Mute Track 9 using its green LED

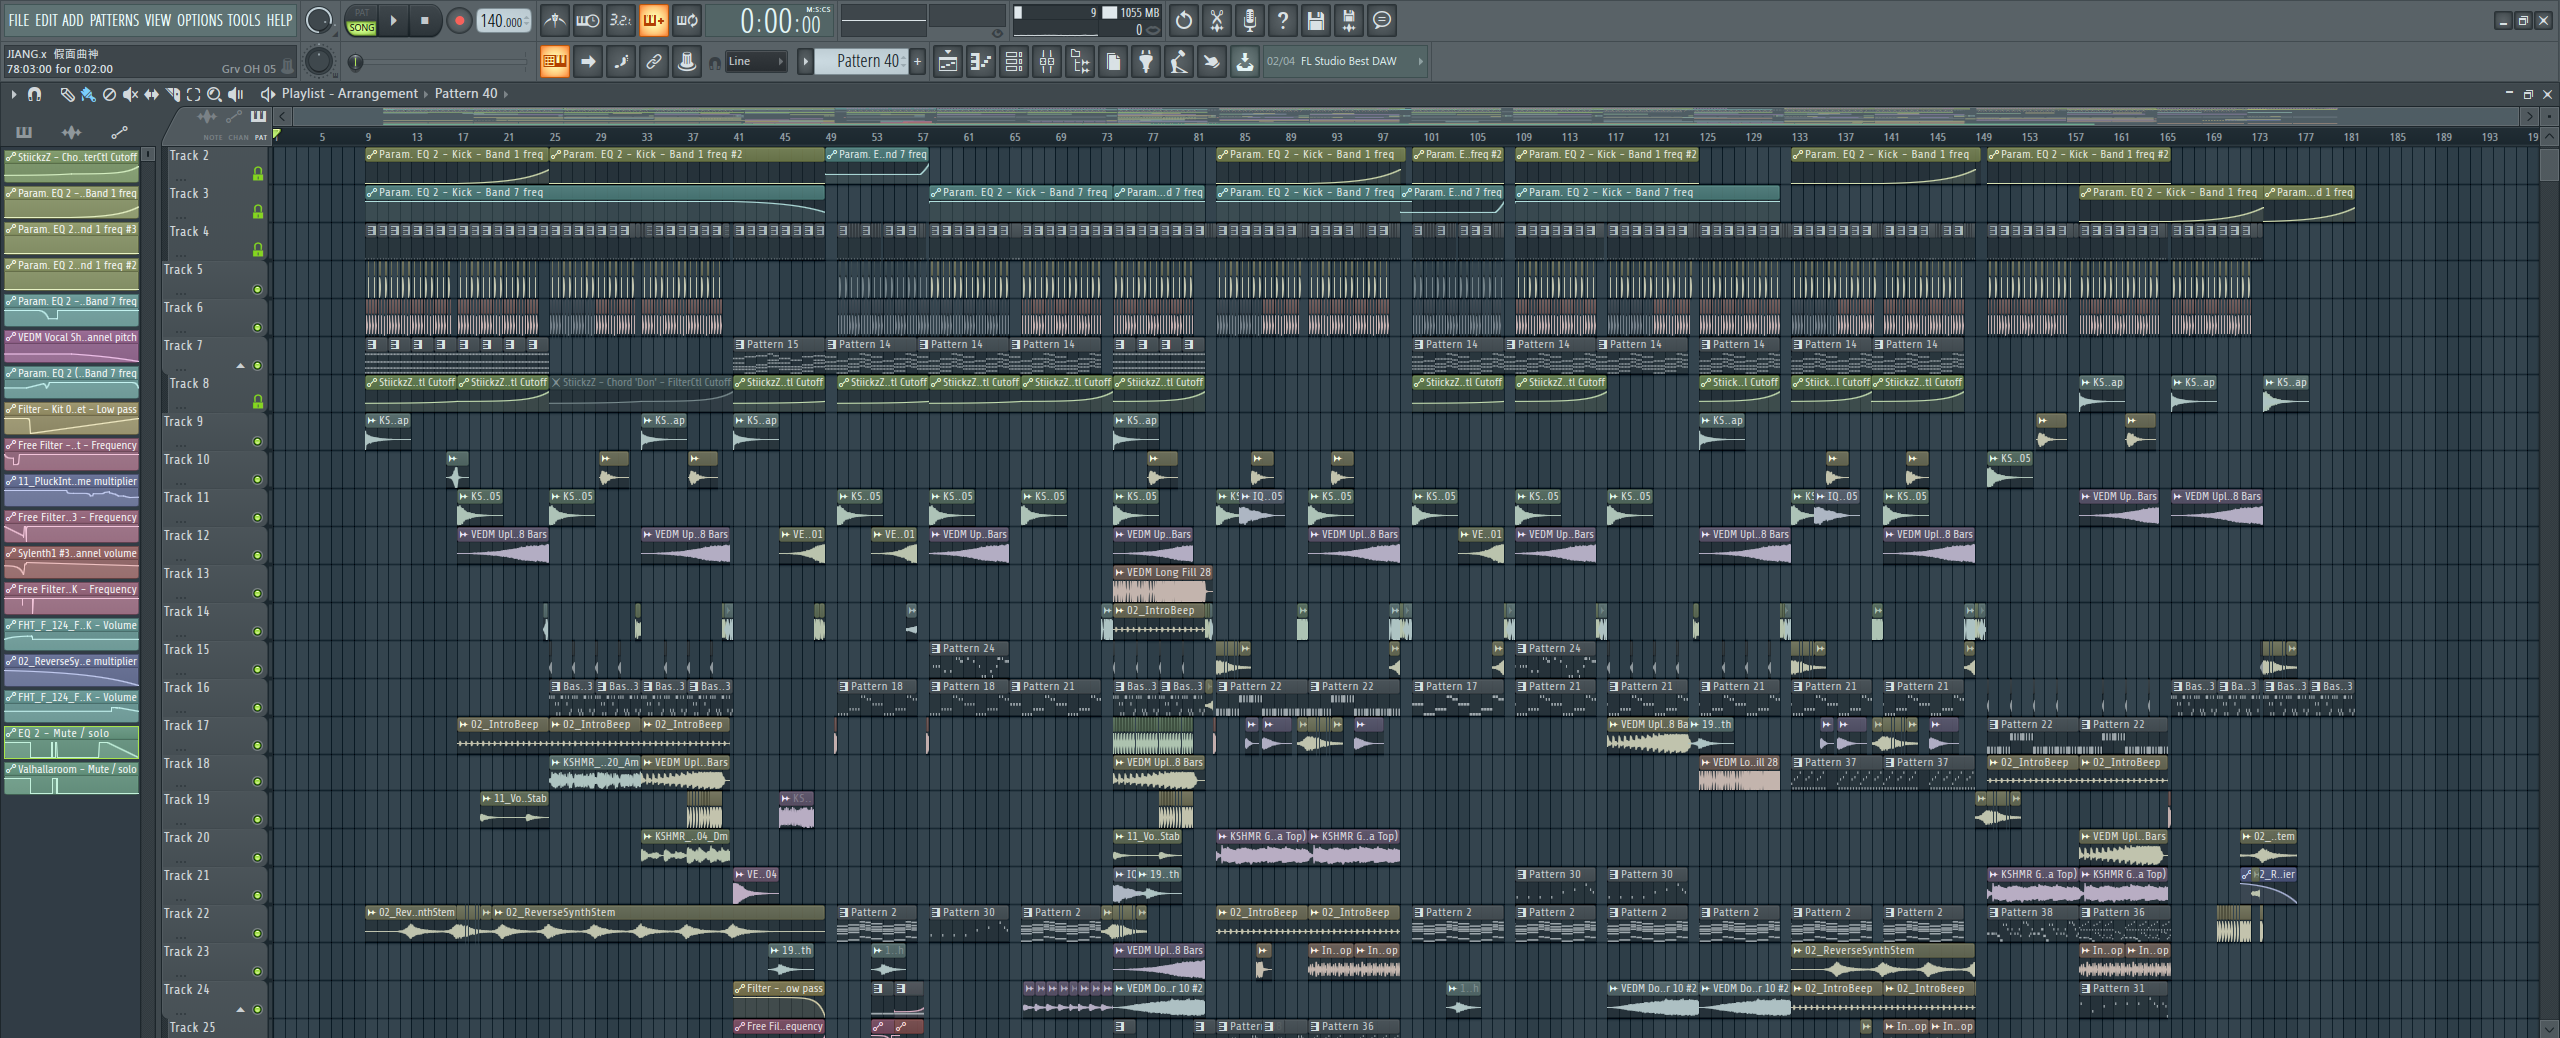[257, 442]
